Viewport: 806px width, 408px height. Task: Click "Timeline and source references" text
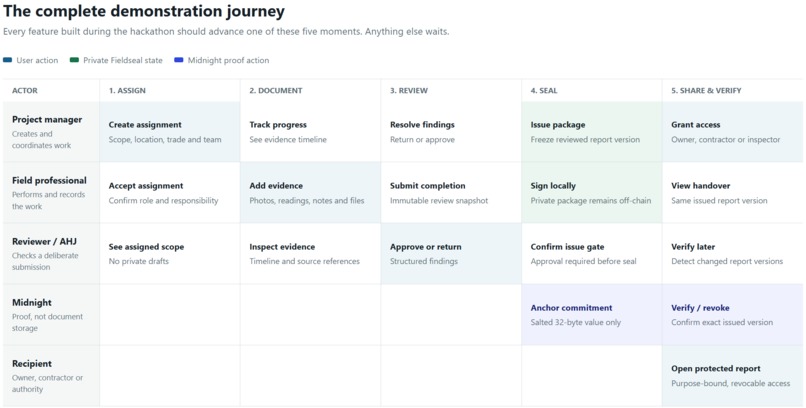coord(304,261)
